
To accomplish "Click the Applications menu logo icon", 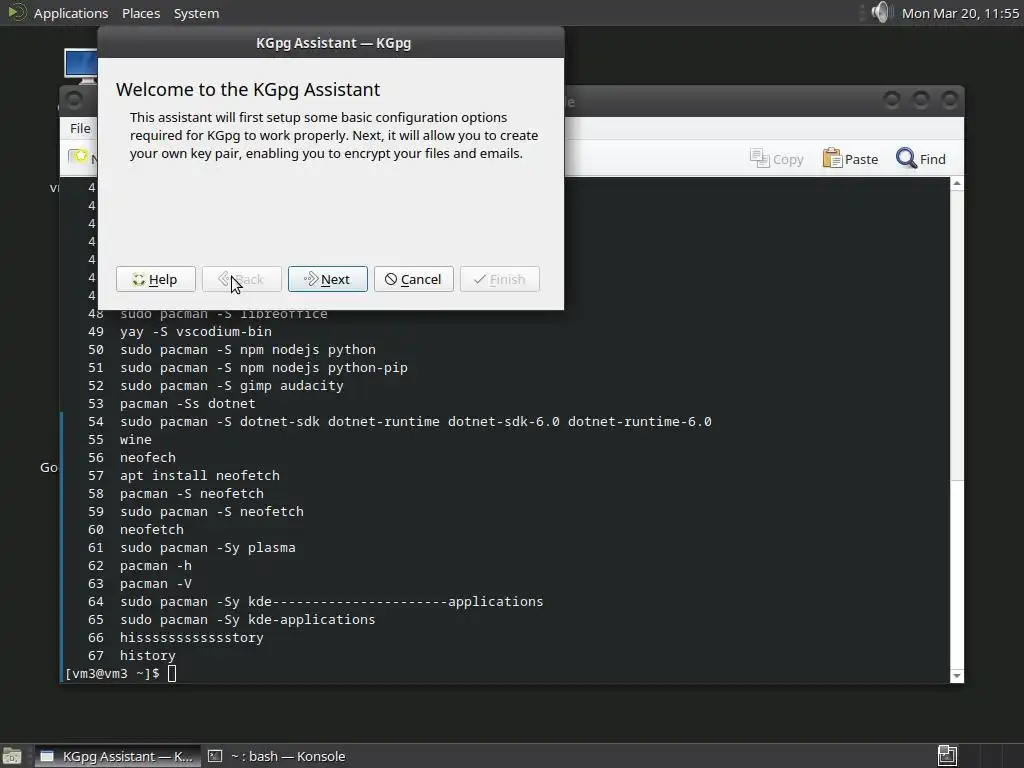I will (16, 12).
